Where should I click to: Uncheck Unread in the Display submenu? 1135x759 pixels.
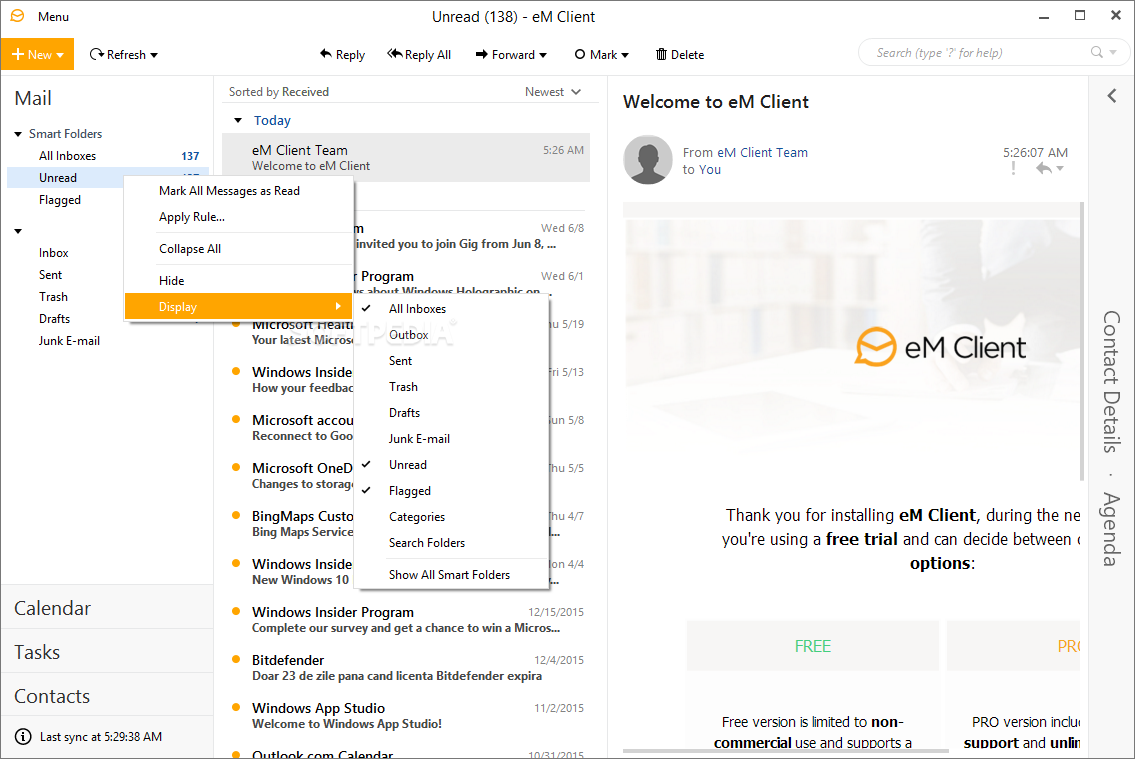[452, 465]
